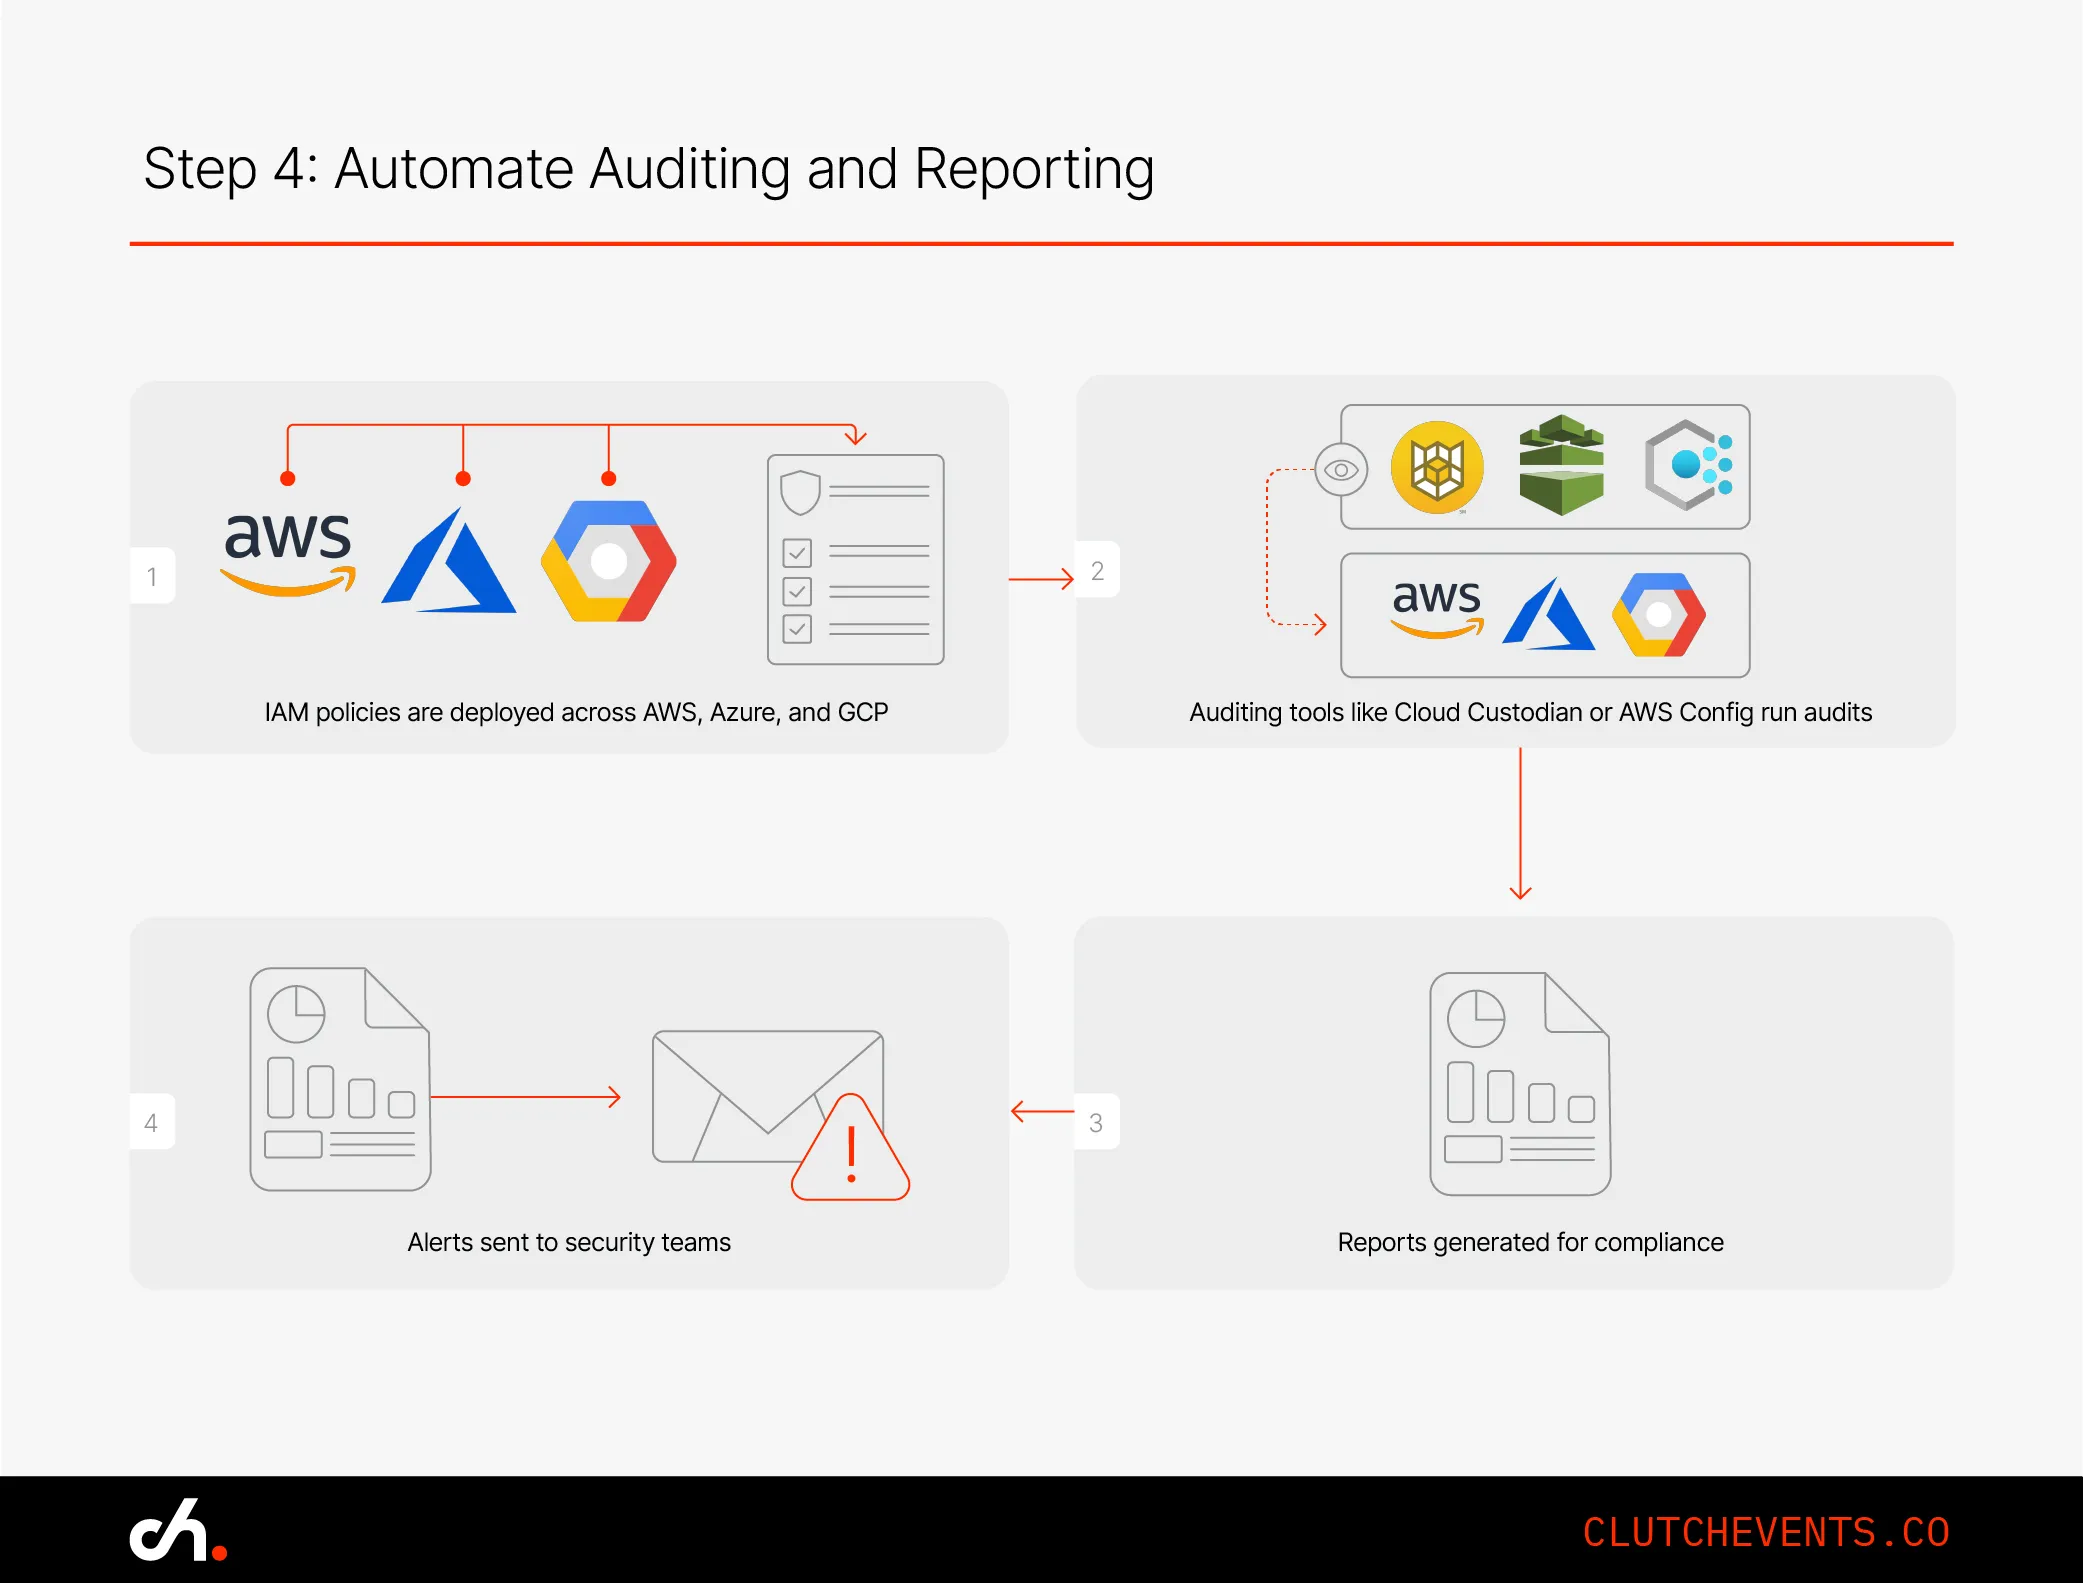Click 'Alerts sent to security teams' caption
2083x1583 pixels.
[x=569, y=1243]
